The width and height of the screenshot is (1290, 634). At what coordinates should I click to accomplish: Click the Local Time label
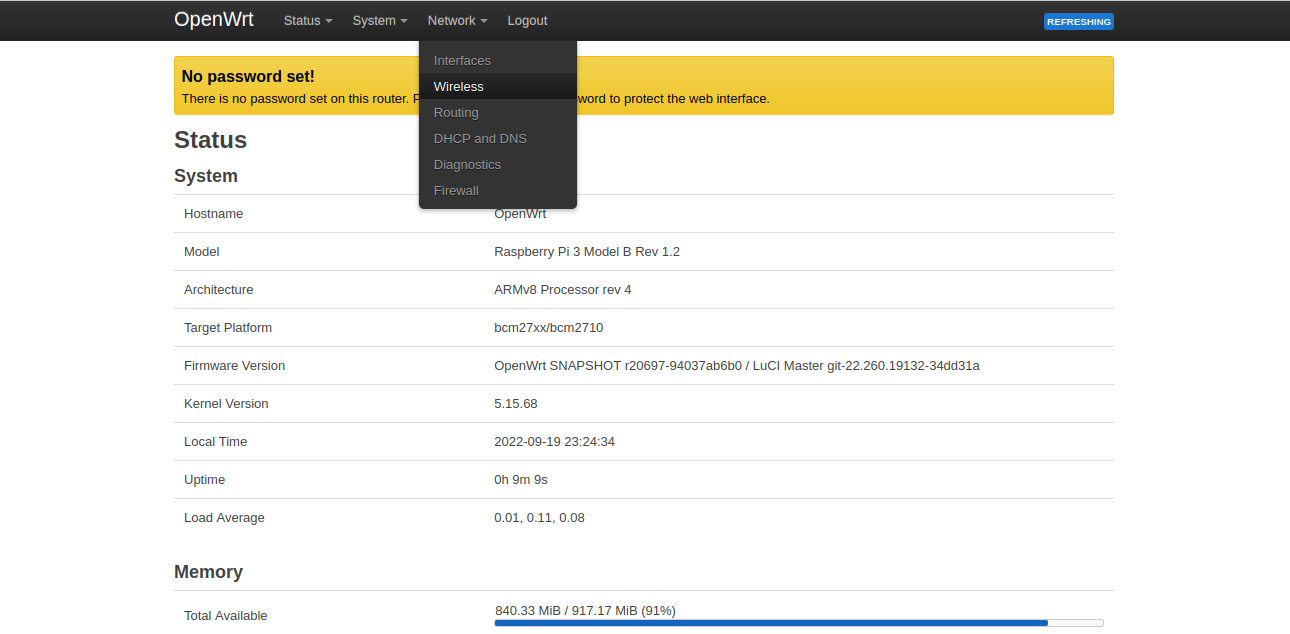tap(215, 442)
